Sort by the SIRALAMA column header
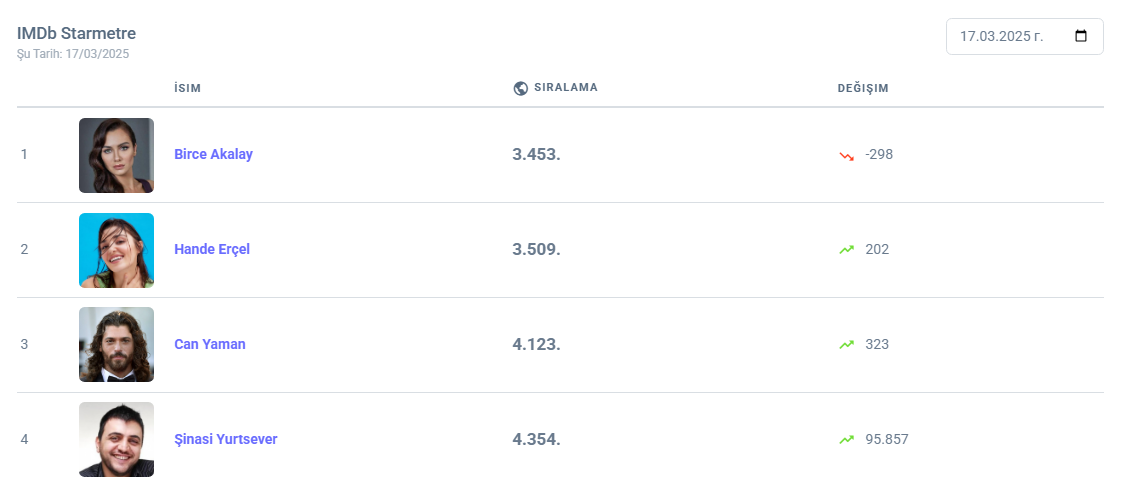Image resolution: width=1124 pixels, height=481 pixels. (x=566, y=88)
